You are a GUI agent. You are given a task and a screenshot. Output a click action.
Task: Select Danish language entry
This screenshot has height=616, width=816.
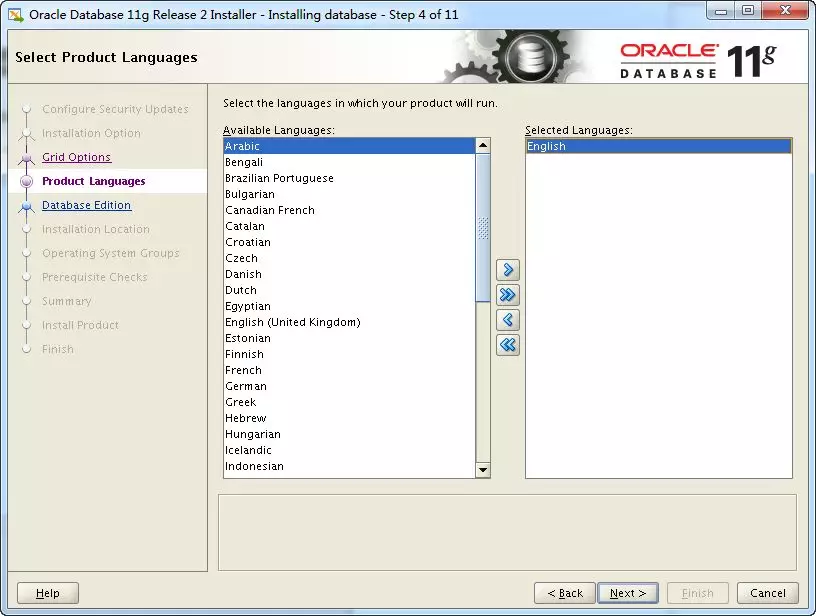349,274
